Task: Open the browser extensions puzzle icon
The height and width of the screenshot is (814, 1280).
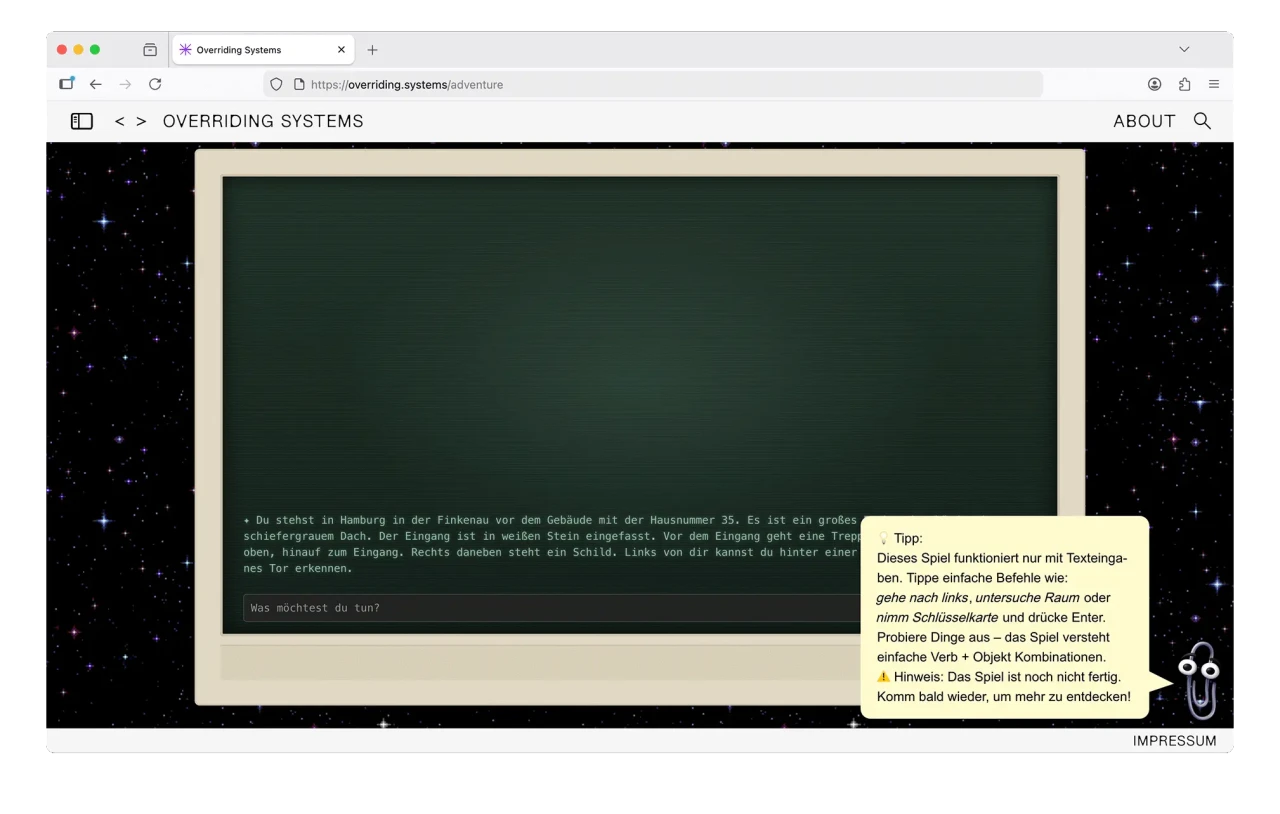Action: click(1185, 84)
